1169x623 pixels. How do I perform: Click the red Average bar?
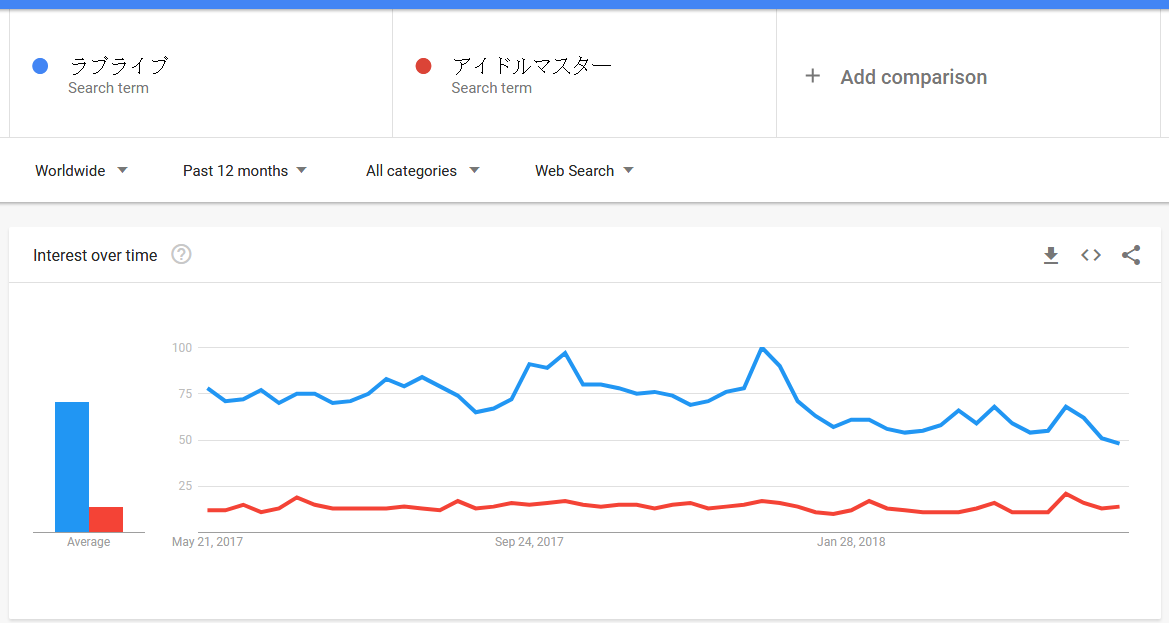click(x=106, y=519)
